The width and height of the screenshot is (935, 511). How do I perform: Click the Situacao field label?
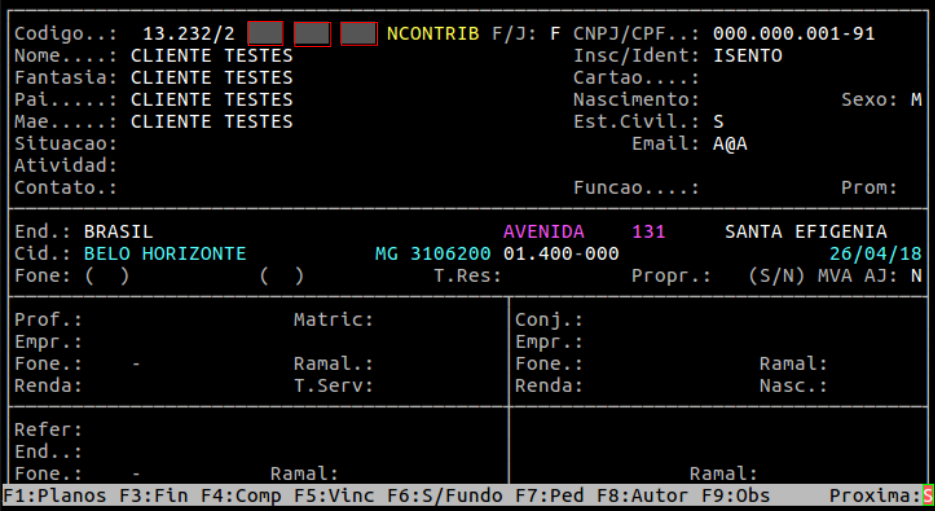coord(66,144)
